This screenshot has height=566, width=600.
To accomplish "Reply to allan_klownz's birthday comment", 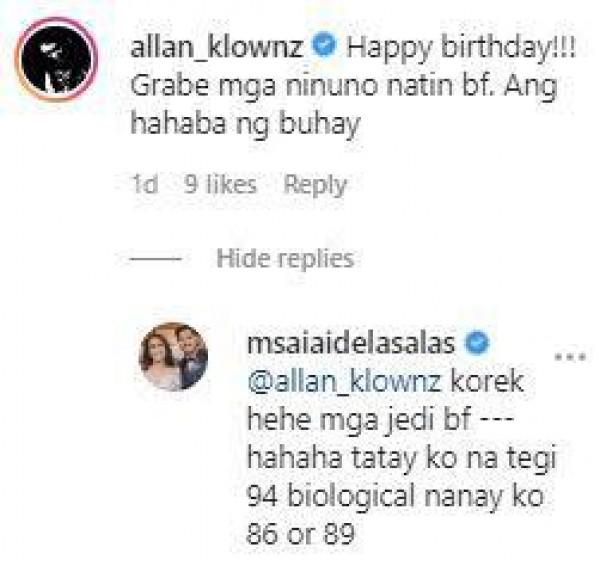I will point(315,185).
